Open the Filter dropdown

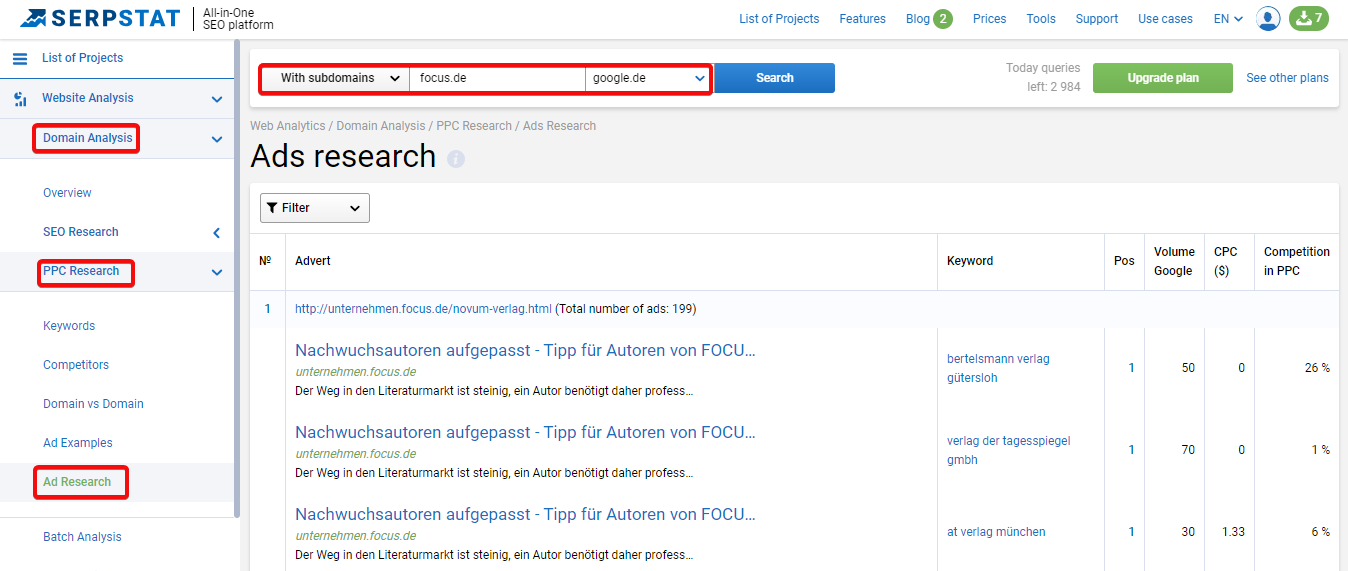315,208
